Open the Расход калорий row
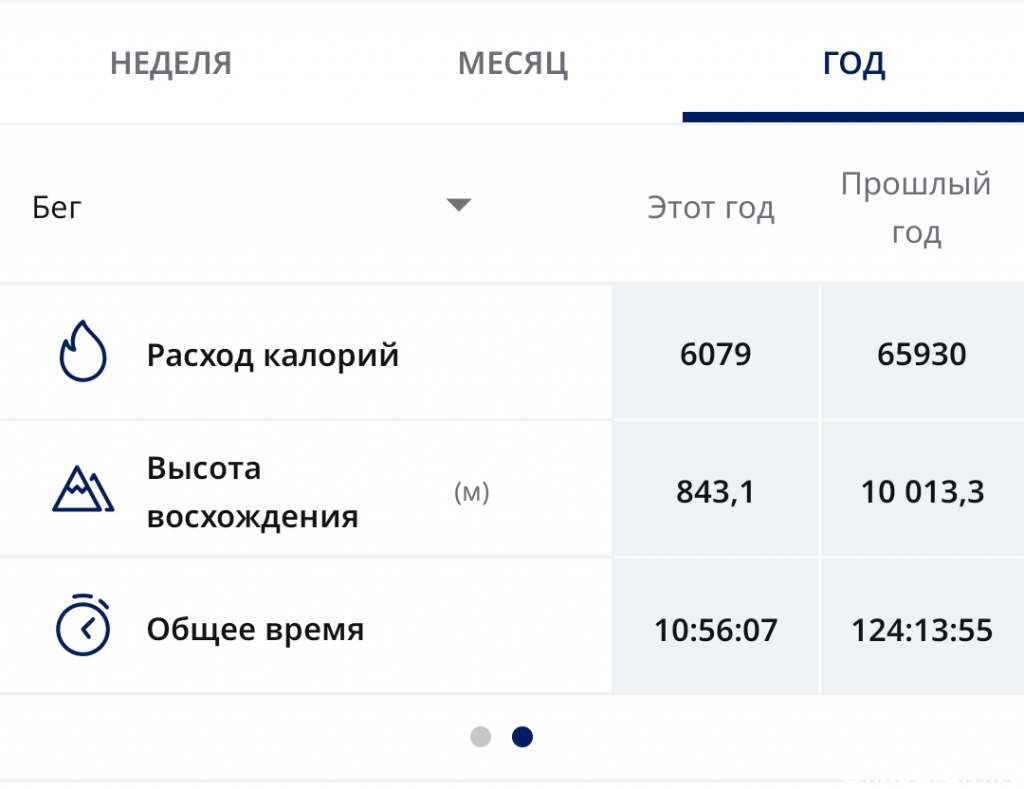Viewport: 1024px width, 789px height. pos(306,353)
